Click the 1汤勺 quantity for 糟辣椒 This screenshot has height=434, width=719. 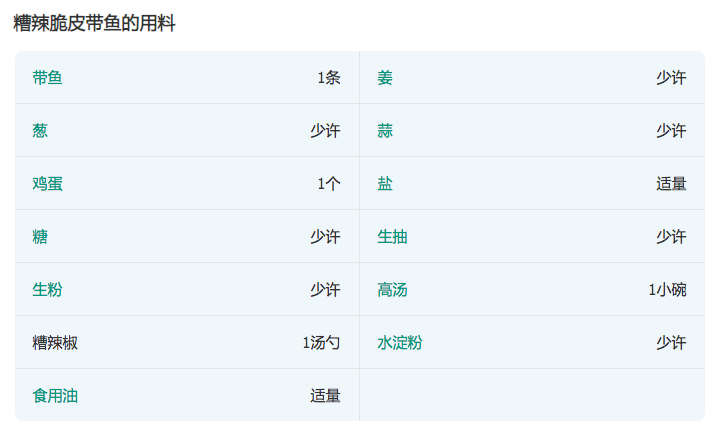[322, 343]
